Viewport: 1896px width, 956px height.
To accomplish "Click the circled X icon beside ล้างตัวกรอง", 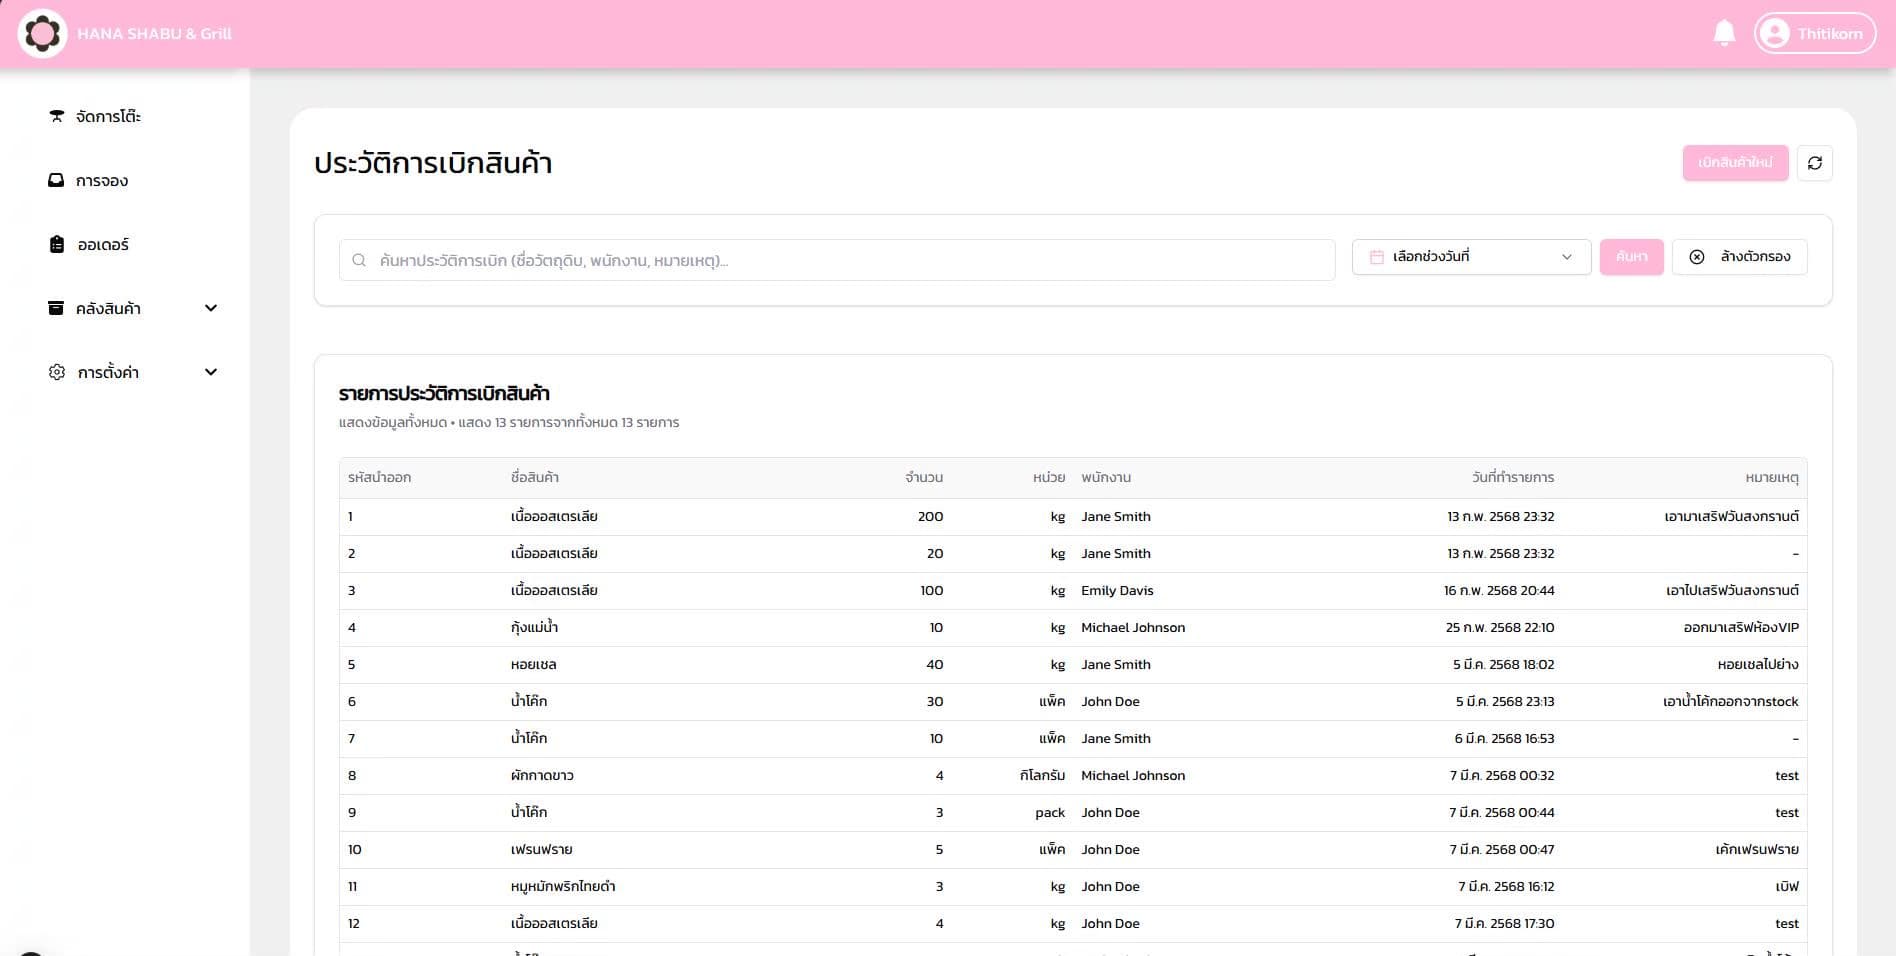I will tap(1697, 257).
